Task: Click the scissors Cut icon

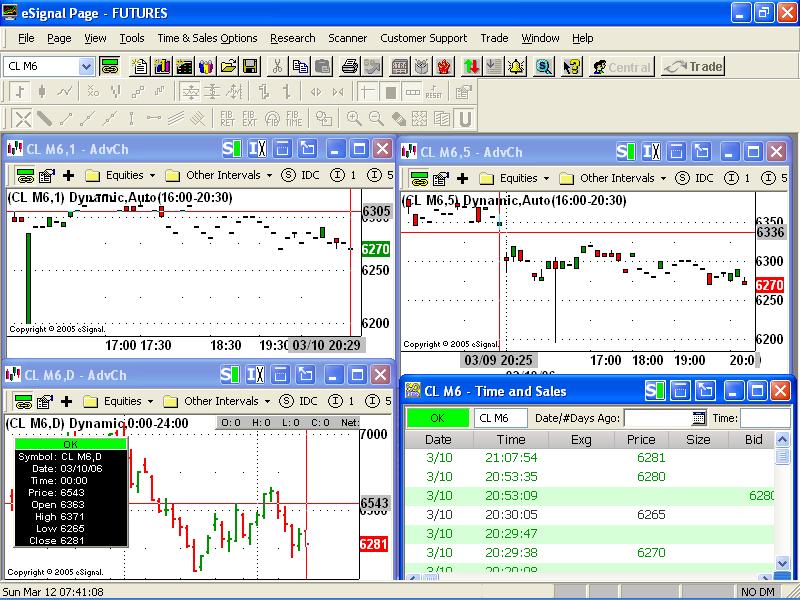Action: pos(277,67)
